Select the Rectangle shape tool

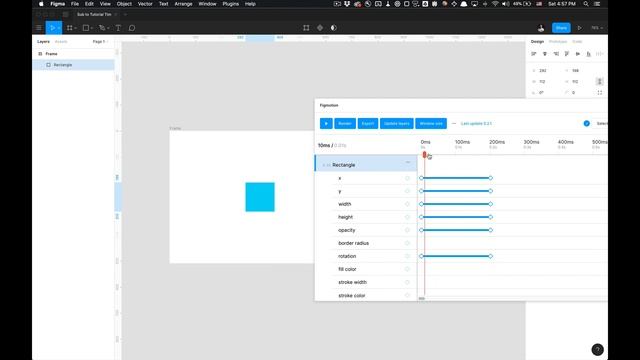(x=86, y=28)
